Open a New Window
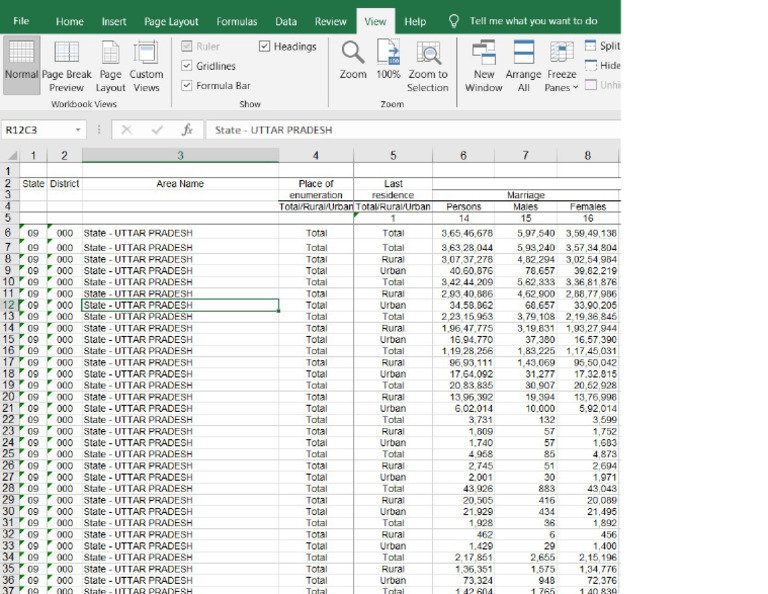Image resolution: width=768 pixels, height=594 pixels. pyautogui.click(x=483, y=66)
